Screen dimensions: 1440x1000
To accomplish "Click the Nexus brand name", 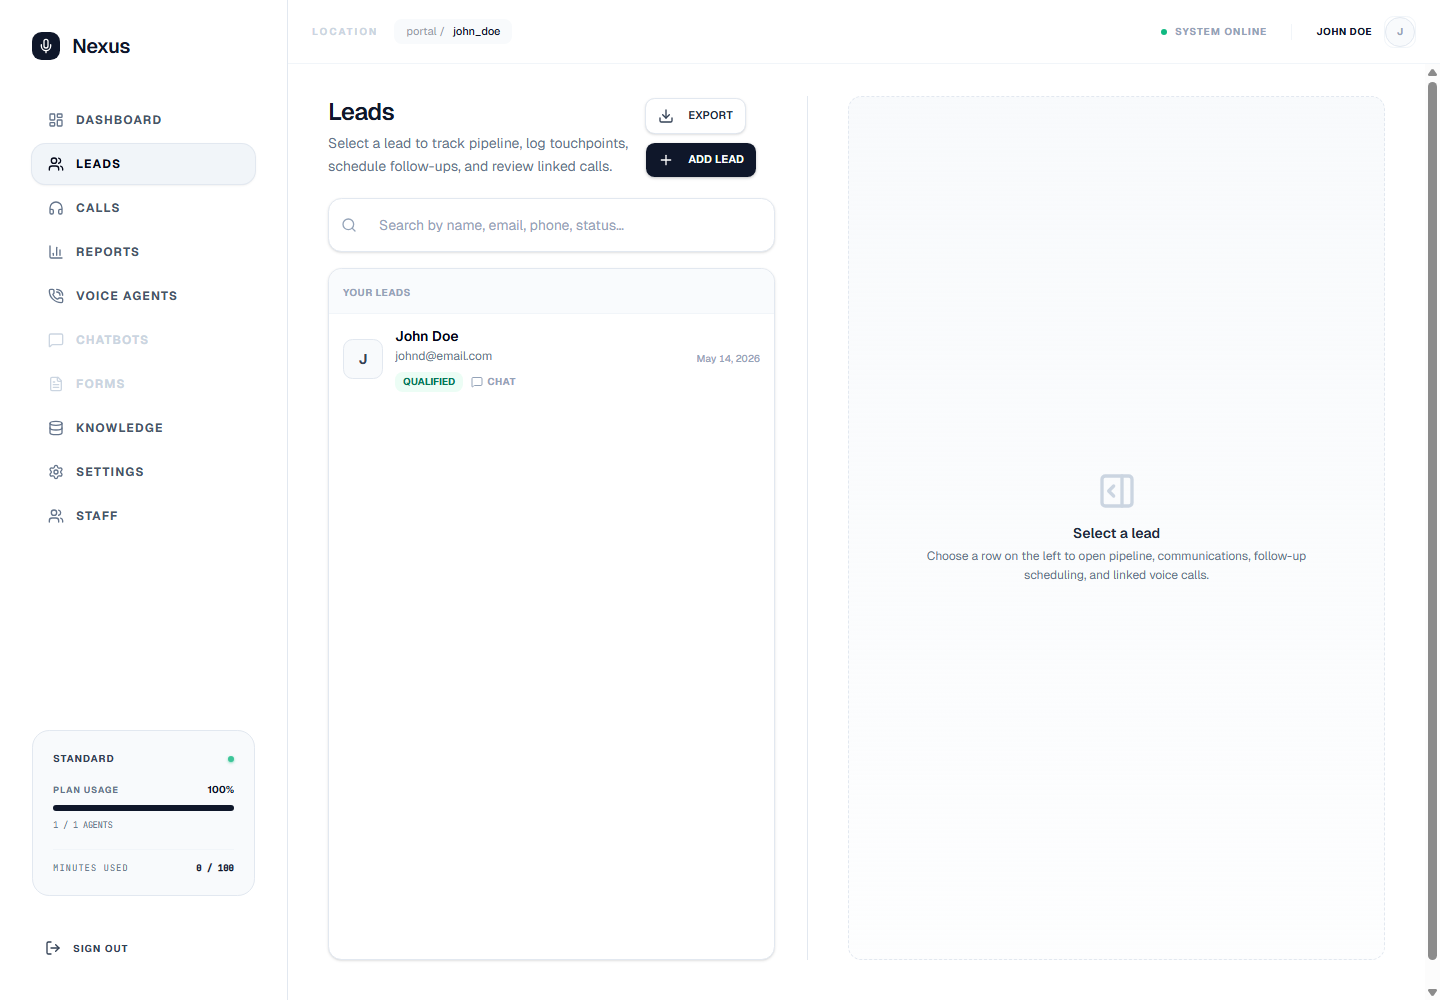I will pos(101,46).
